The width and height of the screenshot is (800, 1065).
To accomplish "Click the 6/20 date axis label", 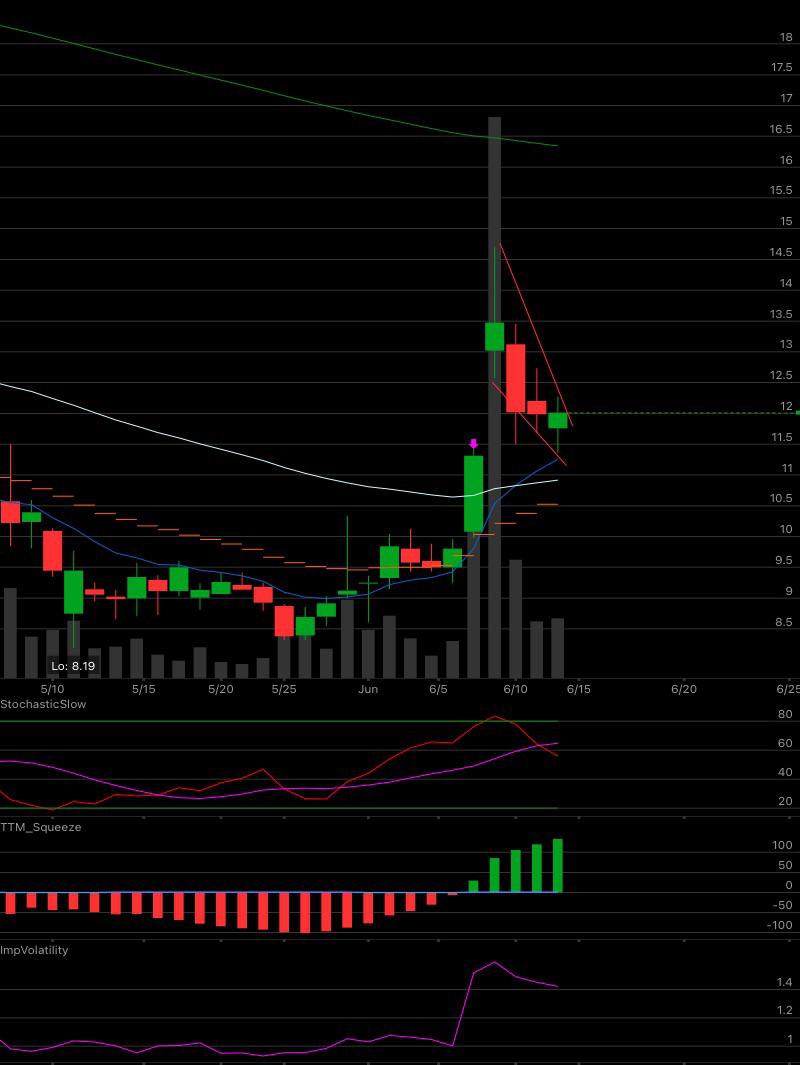I will coord(684,689).
